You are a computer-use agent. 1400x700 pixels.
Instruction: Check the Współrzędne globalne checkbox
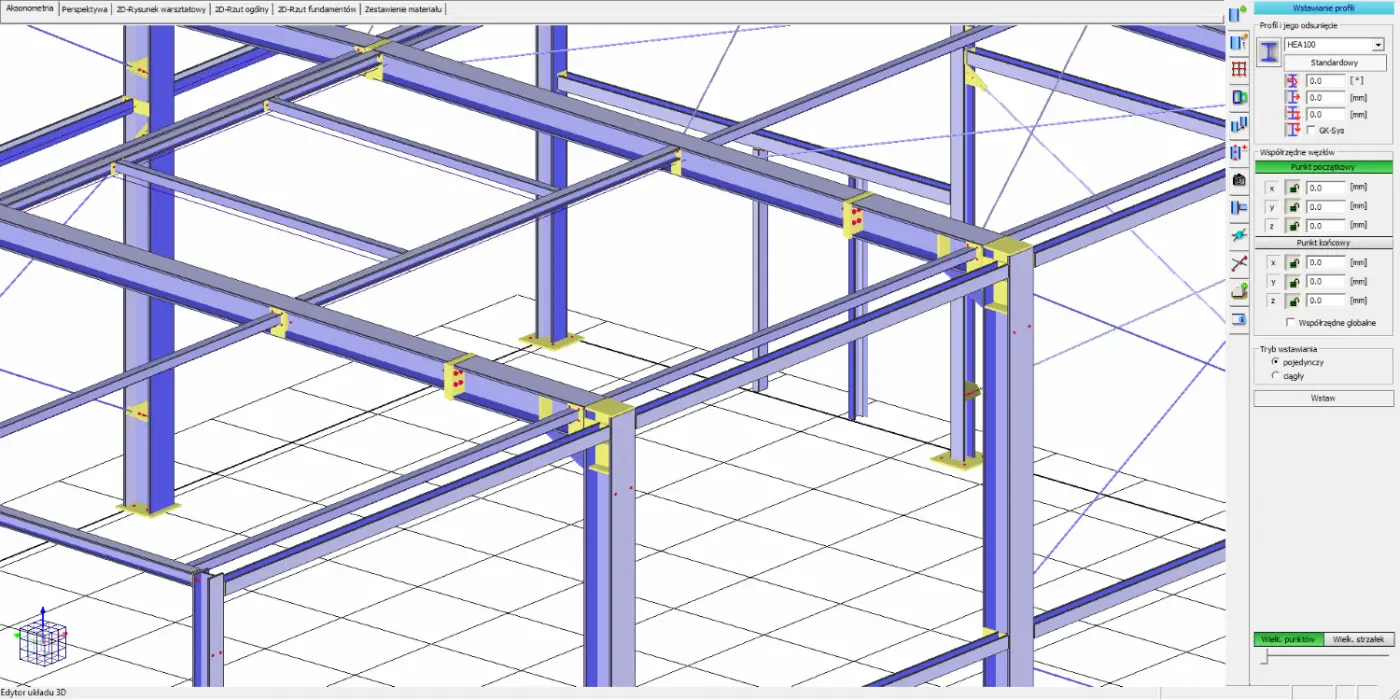coord(1290,323)
